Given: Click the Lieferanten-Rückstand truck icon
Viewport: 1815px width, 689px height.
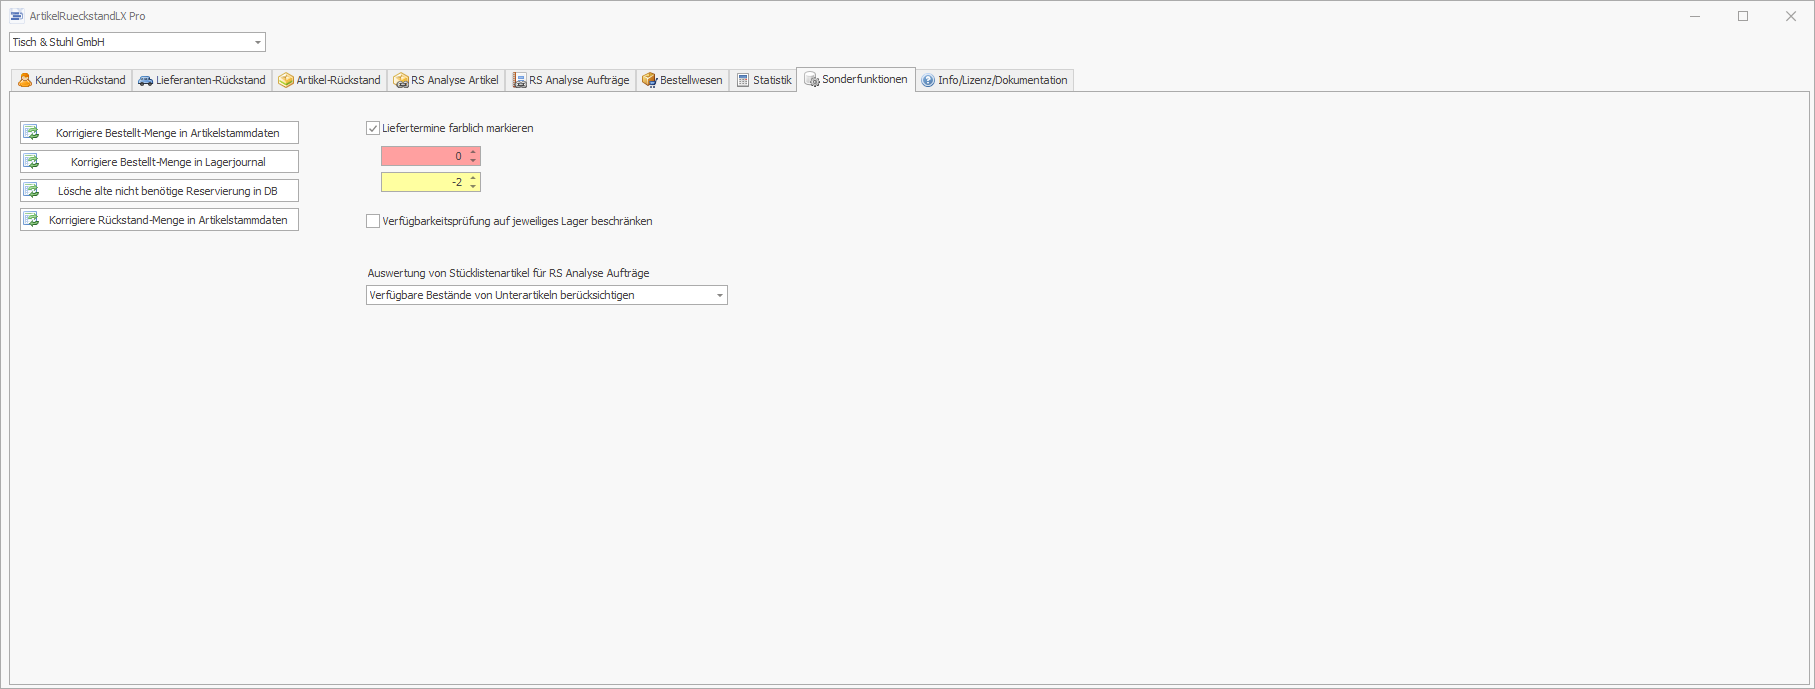Looking at the screenshot, I should [x=146, y=80].
